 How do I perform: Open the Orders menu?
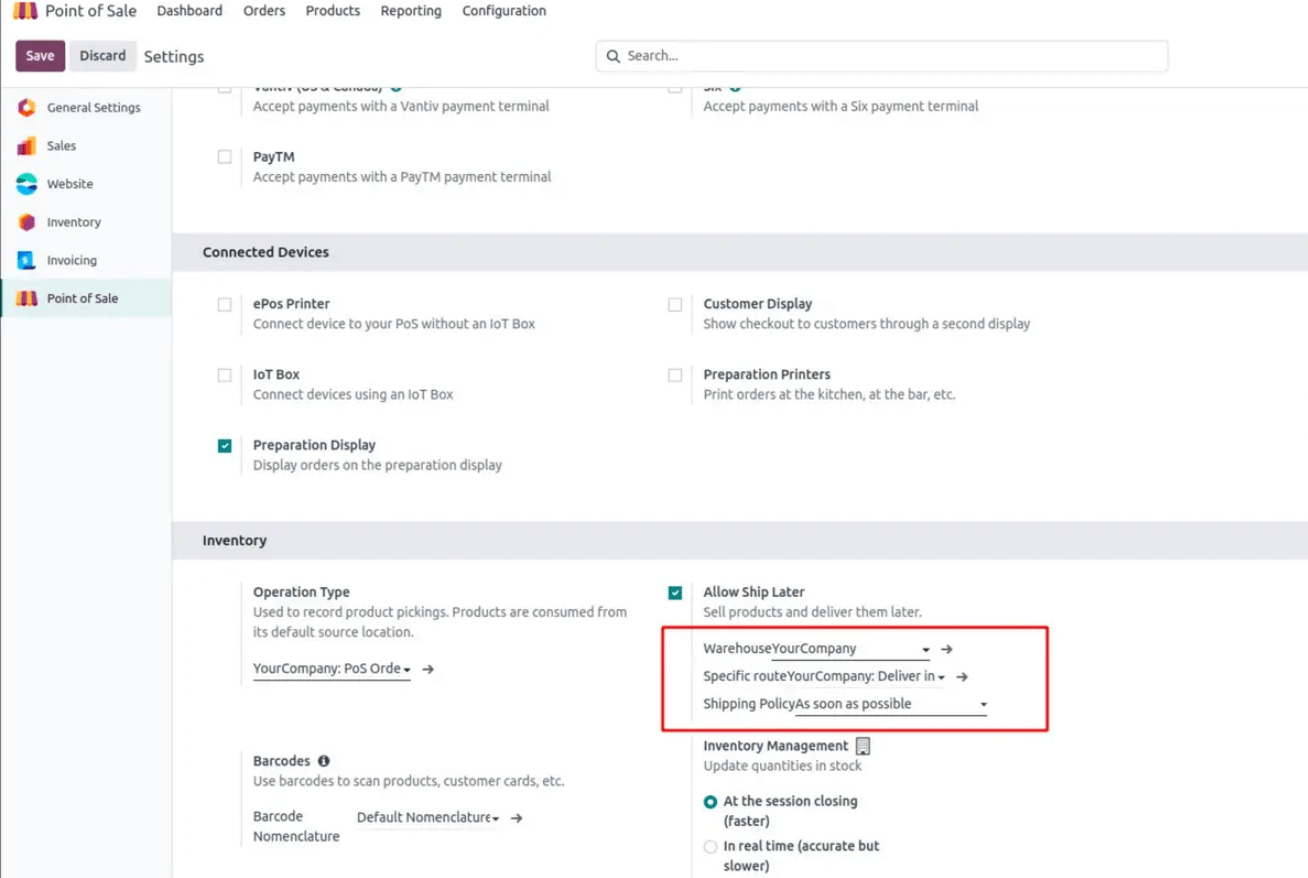(x=264, y=11)
